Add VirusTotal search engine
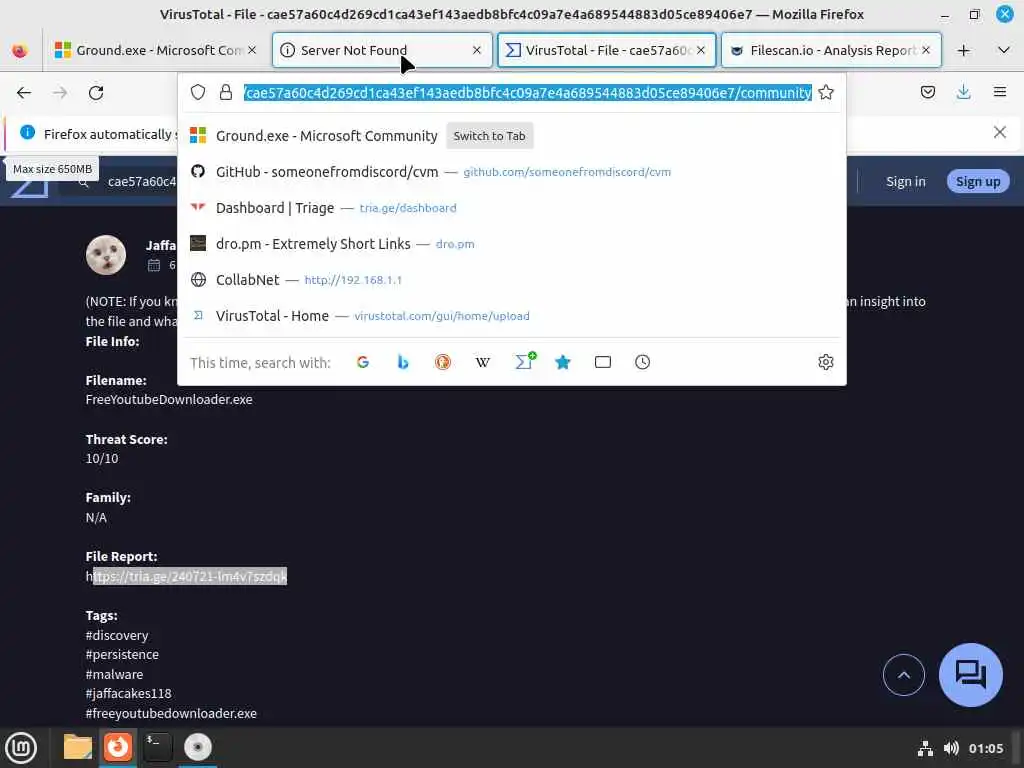 524,361
